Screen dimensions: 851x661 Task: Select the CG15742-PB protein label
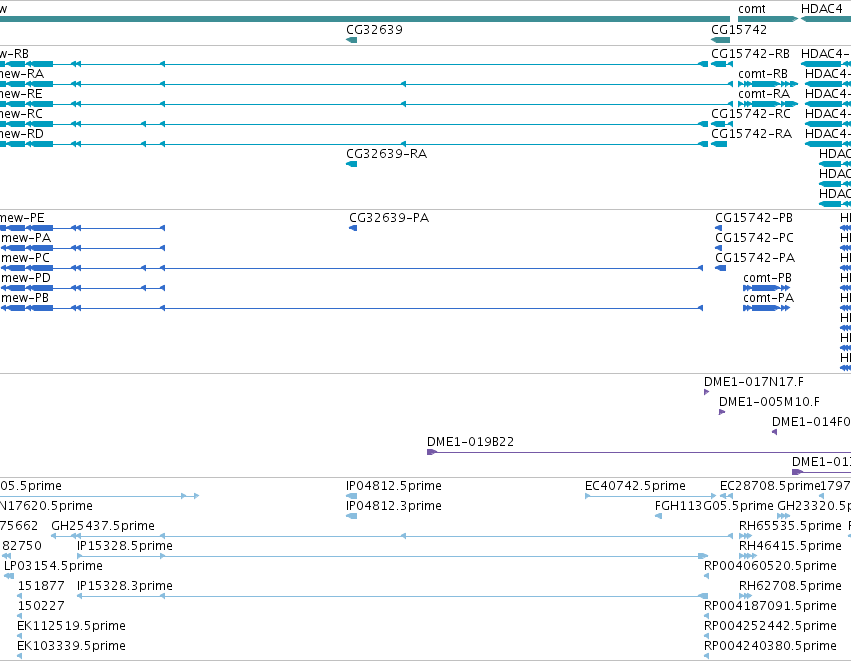[x=754, y=218]
